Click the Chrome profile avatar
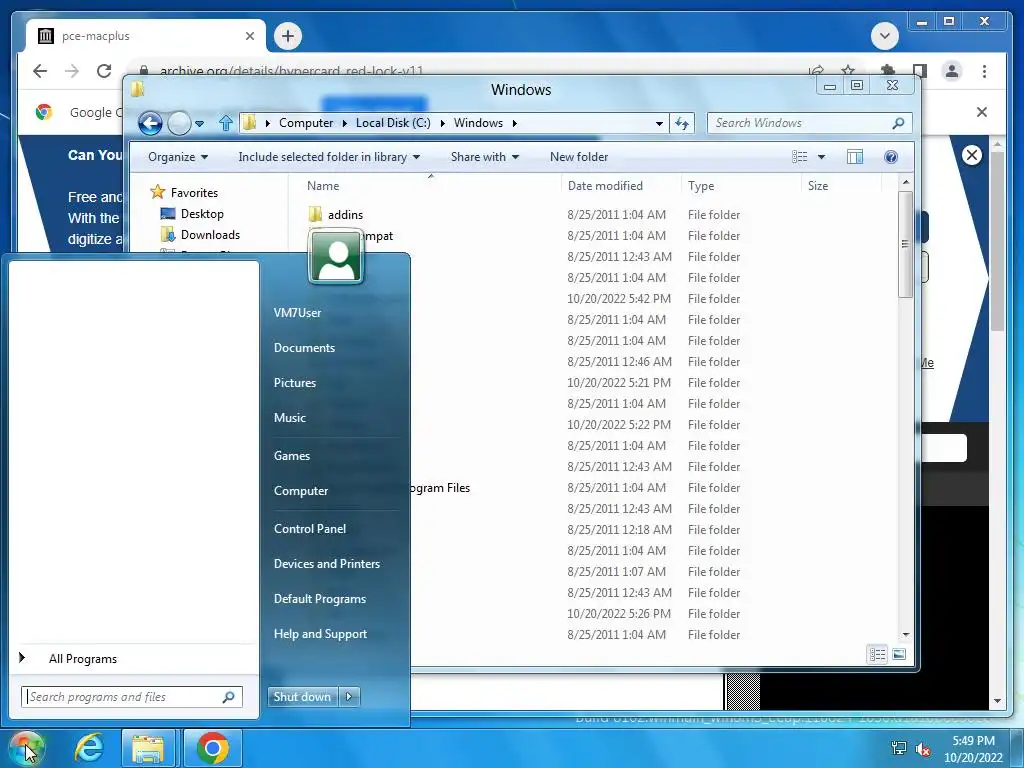The height and width of the screenshot is (768, 1024). tap(952, 71)
